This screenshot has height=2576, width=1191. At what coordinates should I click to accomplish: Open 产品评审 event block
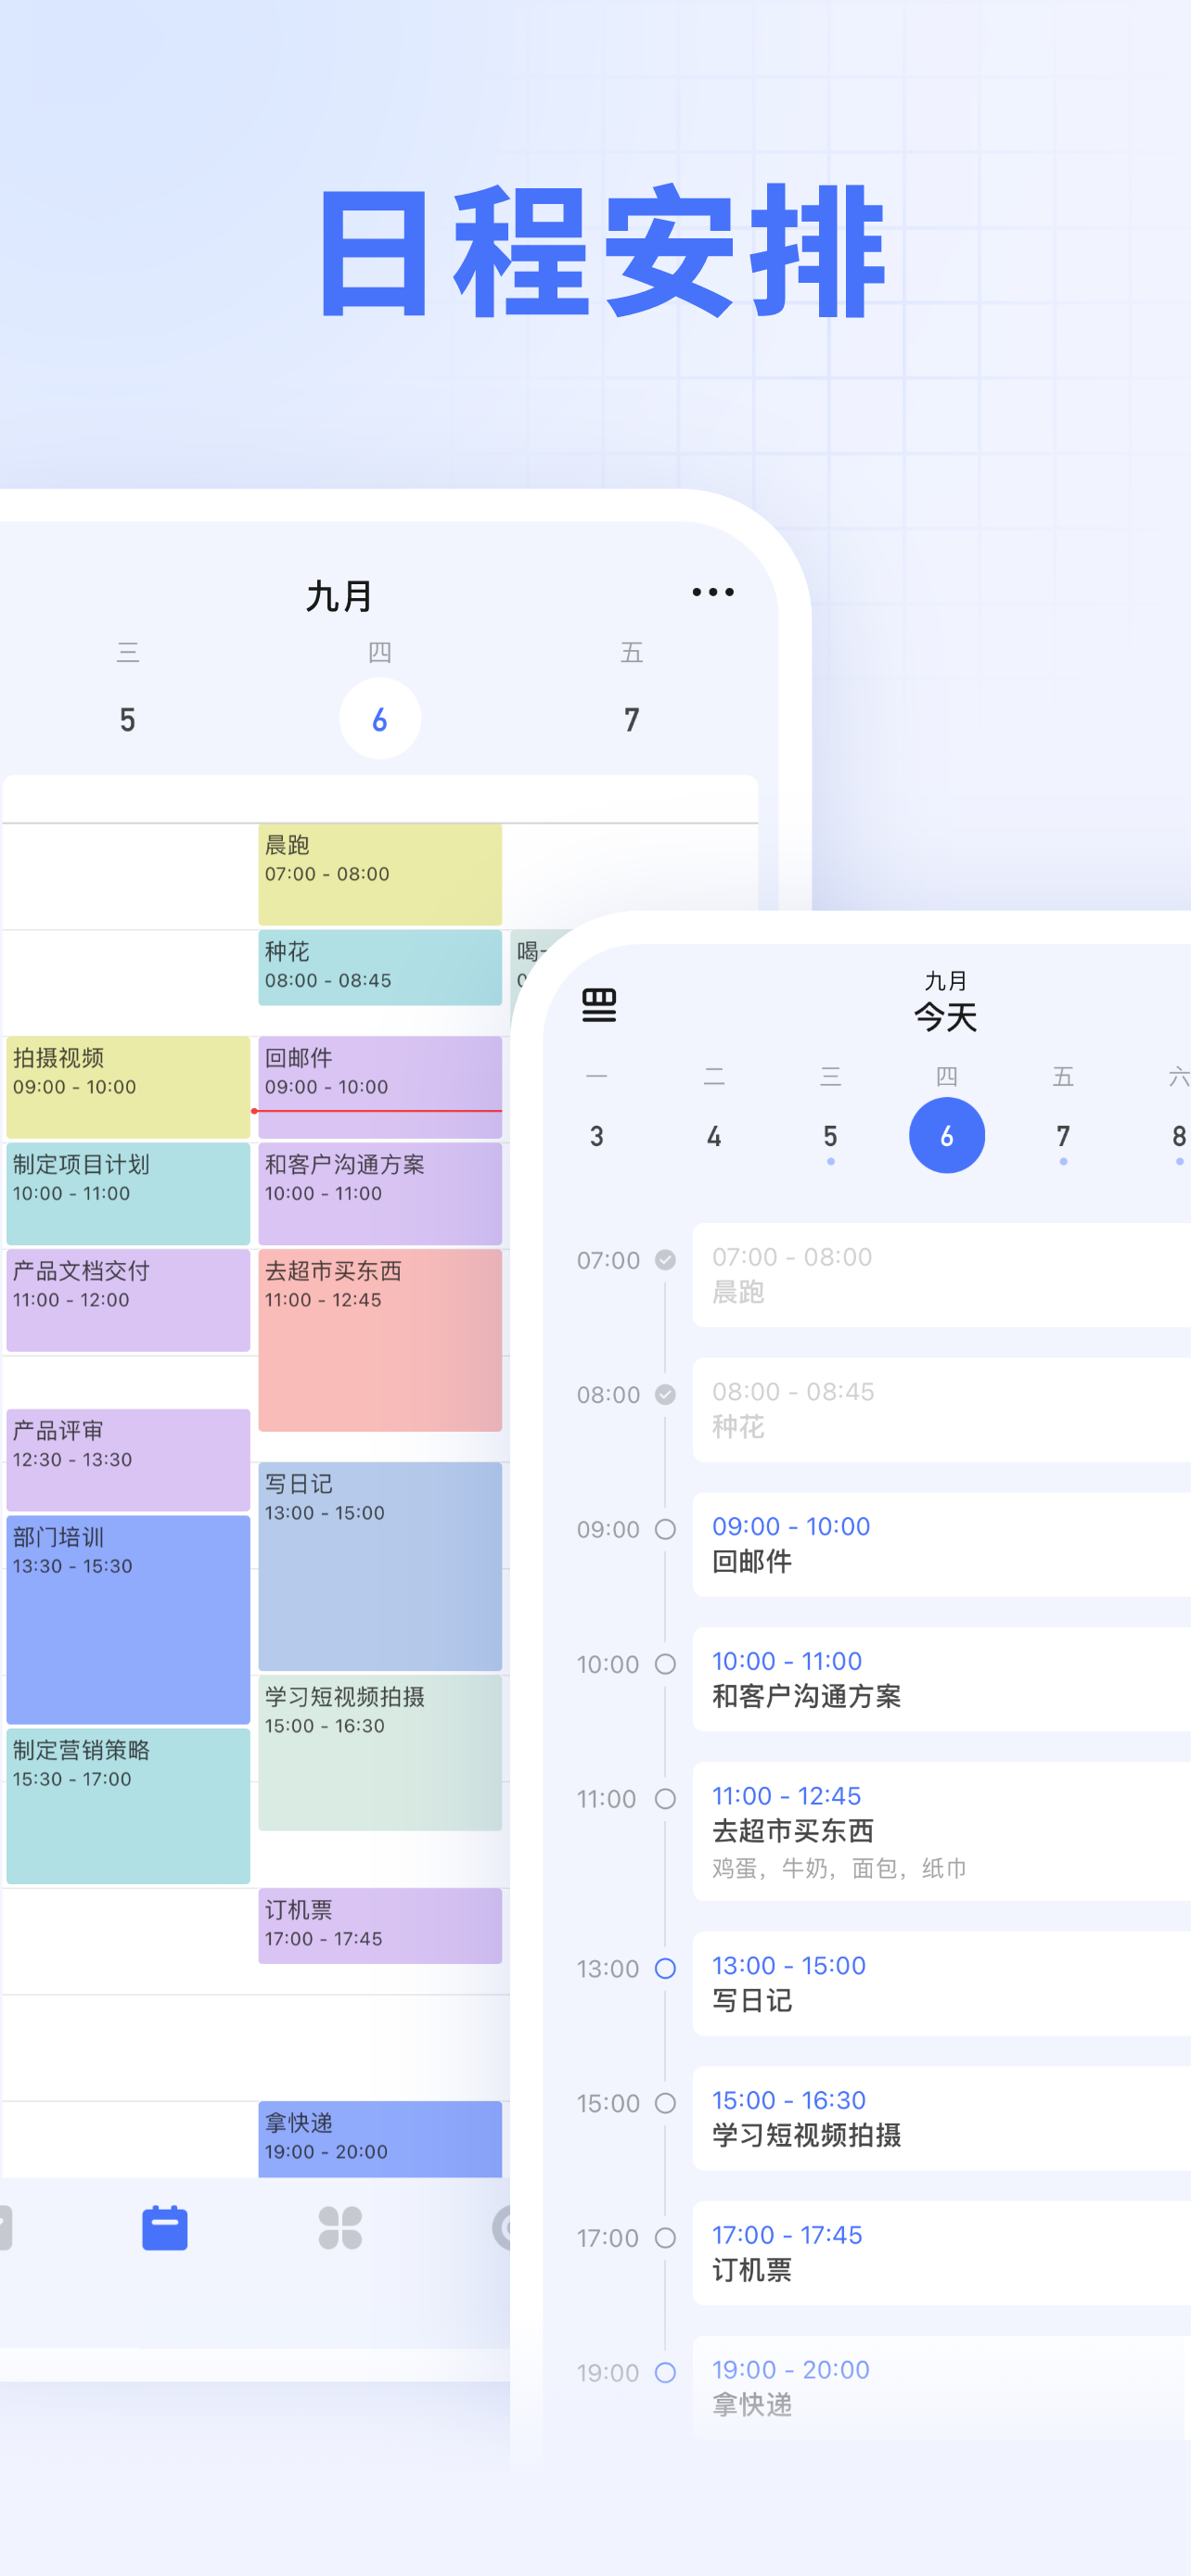pyautogui.click(x=128, y=1460)
